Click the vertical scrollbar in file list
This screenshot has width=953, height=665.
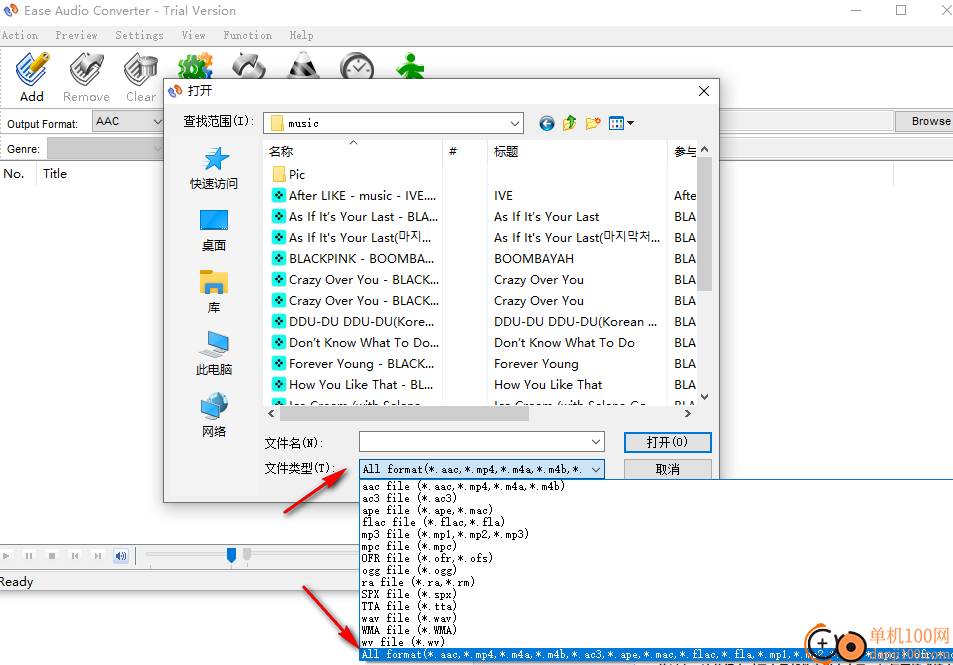[x=704, y=224]
